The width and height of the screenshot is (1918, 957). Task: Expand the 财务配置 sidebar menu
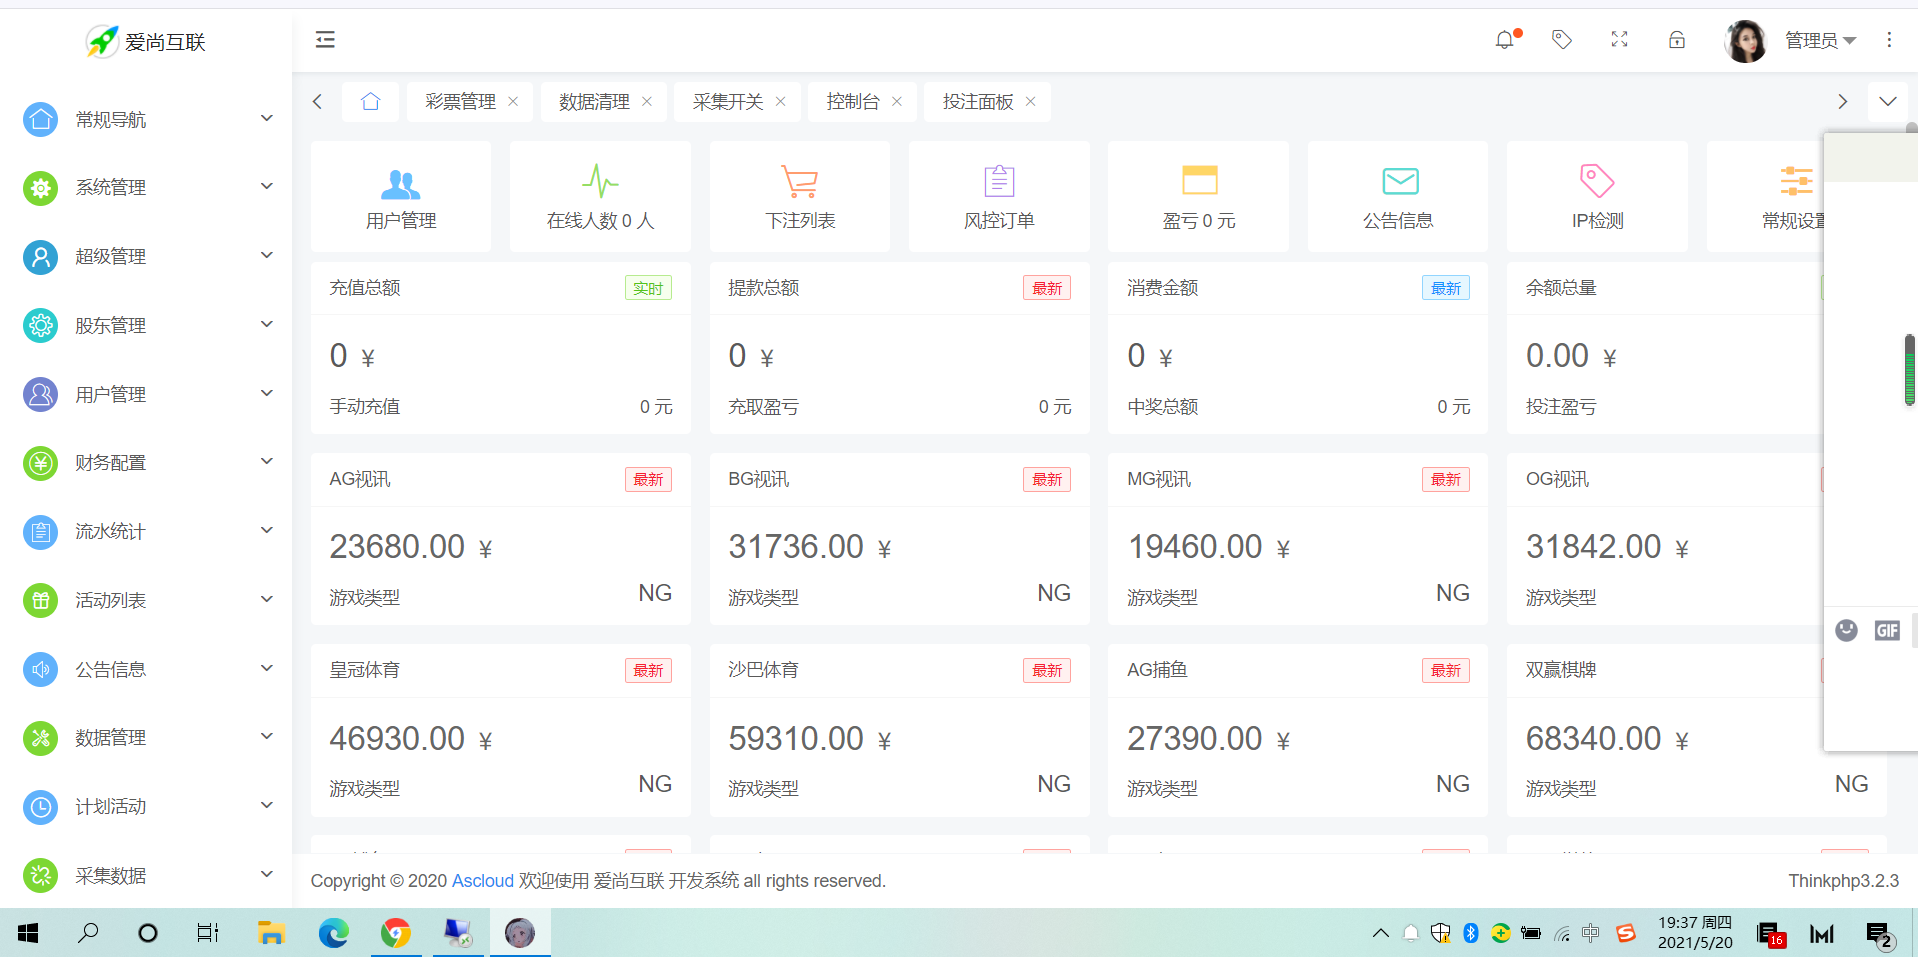(x=148, y=462)
